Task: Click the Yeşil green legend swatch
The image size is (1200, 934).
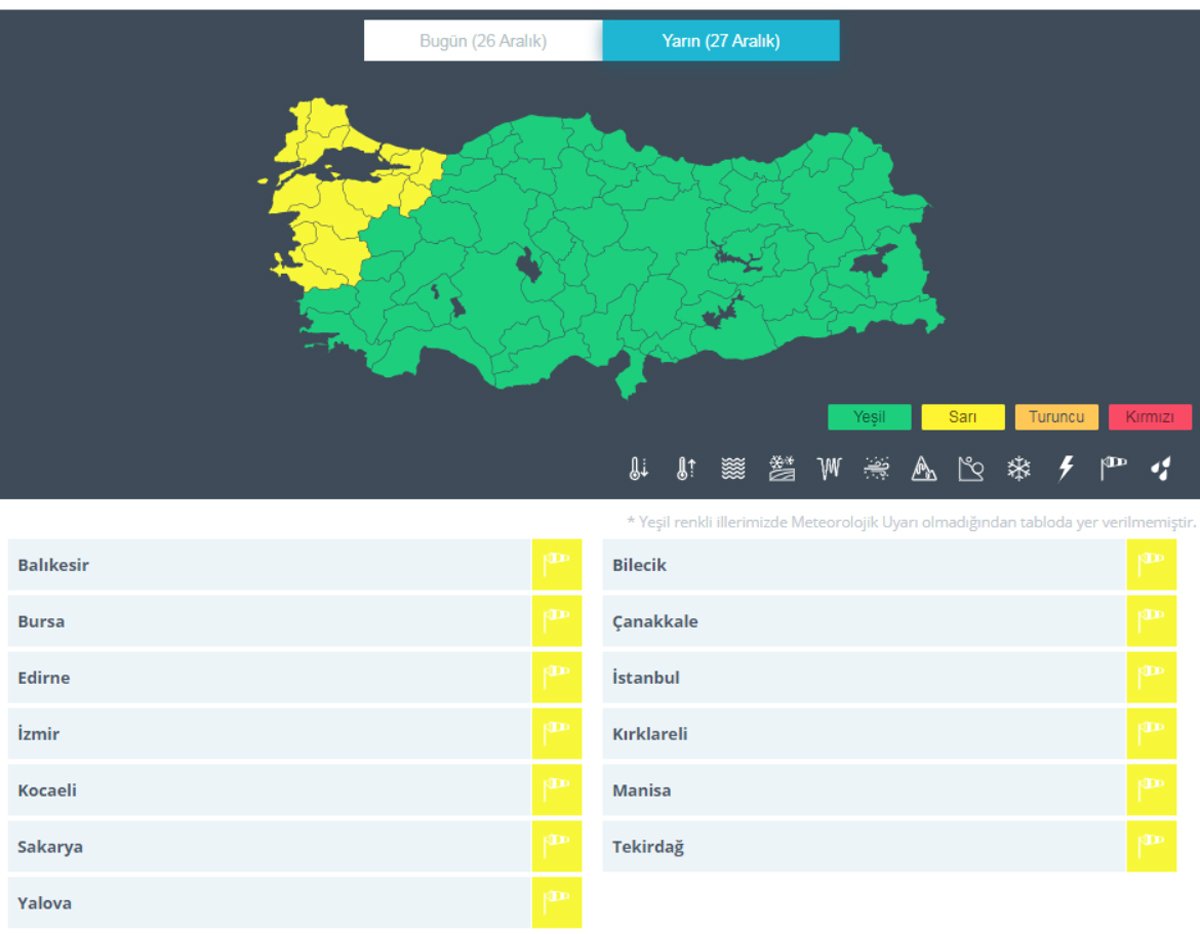Action: pos(869,417)
